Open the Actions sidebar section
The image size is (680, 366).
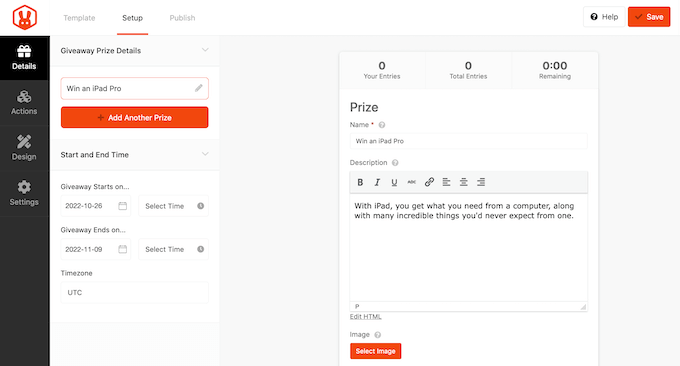pyautogui.click(x=24, y=103)
